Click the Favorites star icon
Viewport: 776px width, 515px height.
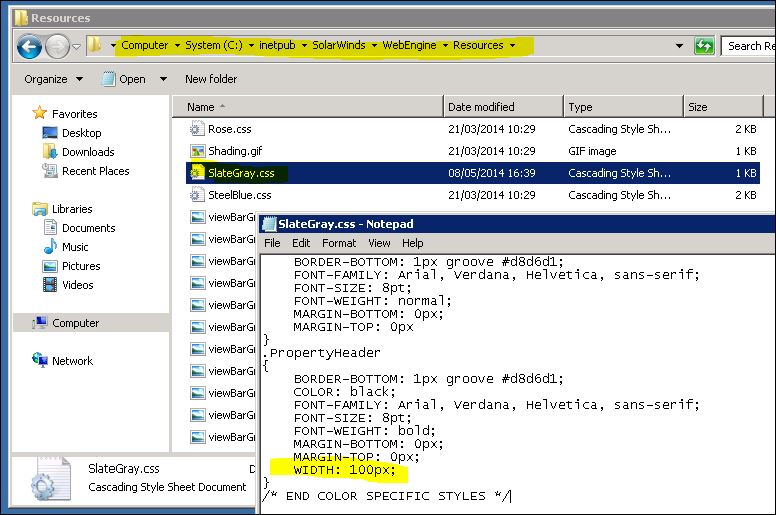(x=40, y=113)
